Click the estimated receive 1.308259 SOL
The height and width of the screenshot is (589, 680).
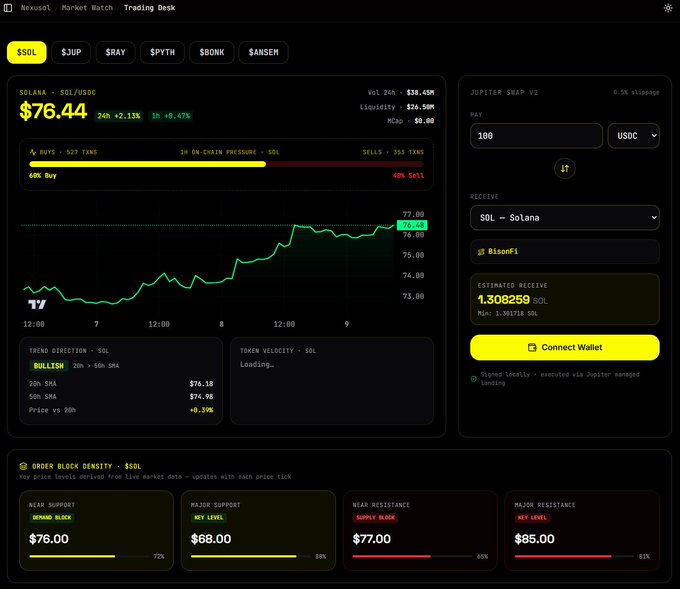512,300
